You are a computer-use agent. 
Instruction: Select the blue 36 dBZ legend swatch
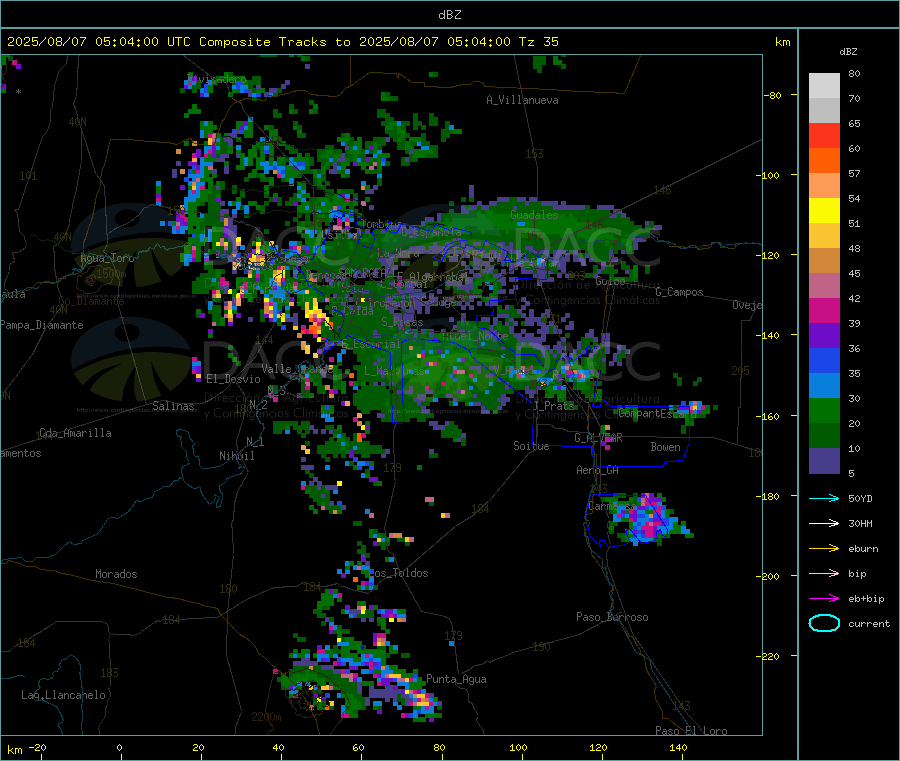coord(824,360)
